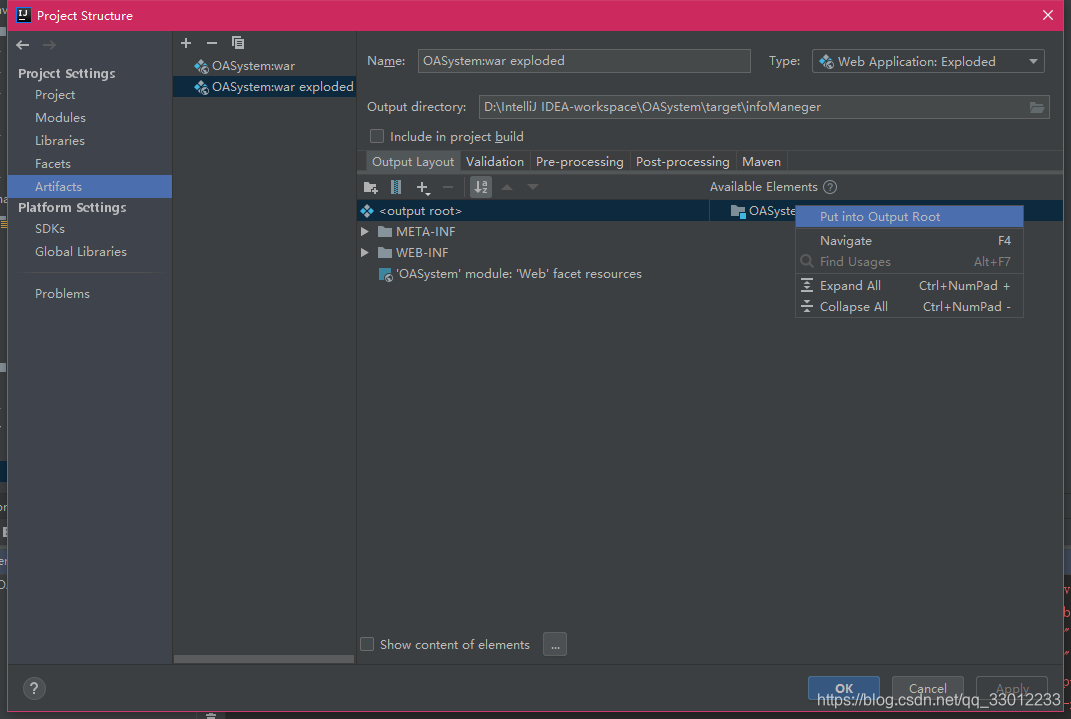Add a copy of element via the layout plus icon
This screenshot has width=1071, height=719.
[423, 188]
